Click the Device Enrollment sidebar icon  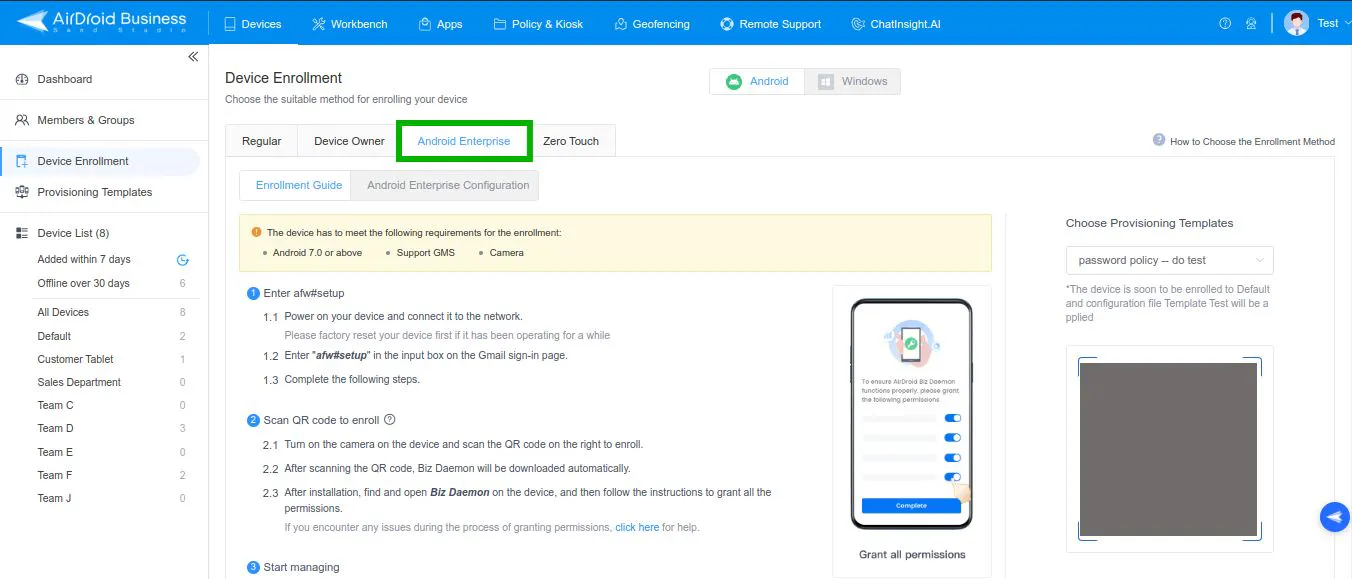(x=22, y=161)
